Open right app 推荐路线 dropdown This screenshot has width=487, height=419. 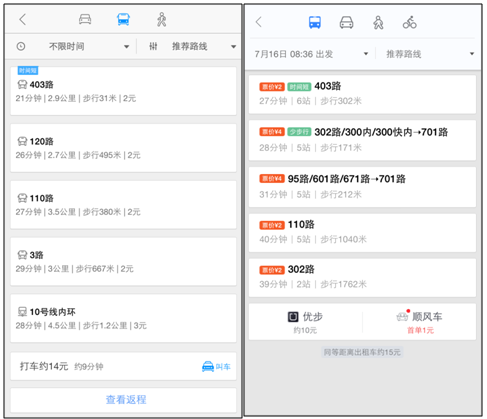(430, 54)
